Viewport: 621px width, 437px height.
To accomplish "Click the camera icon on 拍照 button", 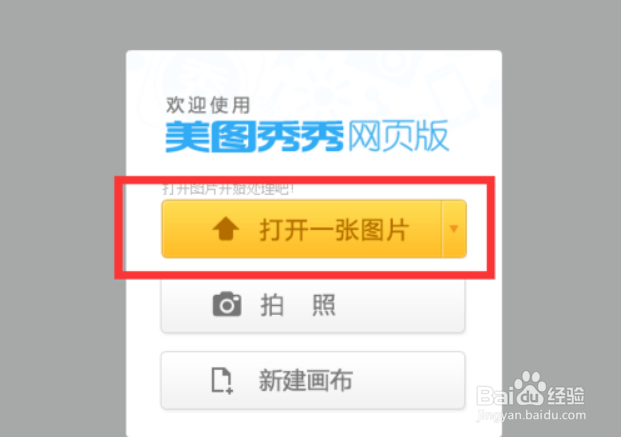I will point(227,304).
